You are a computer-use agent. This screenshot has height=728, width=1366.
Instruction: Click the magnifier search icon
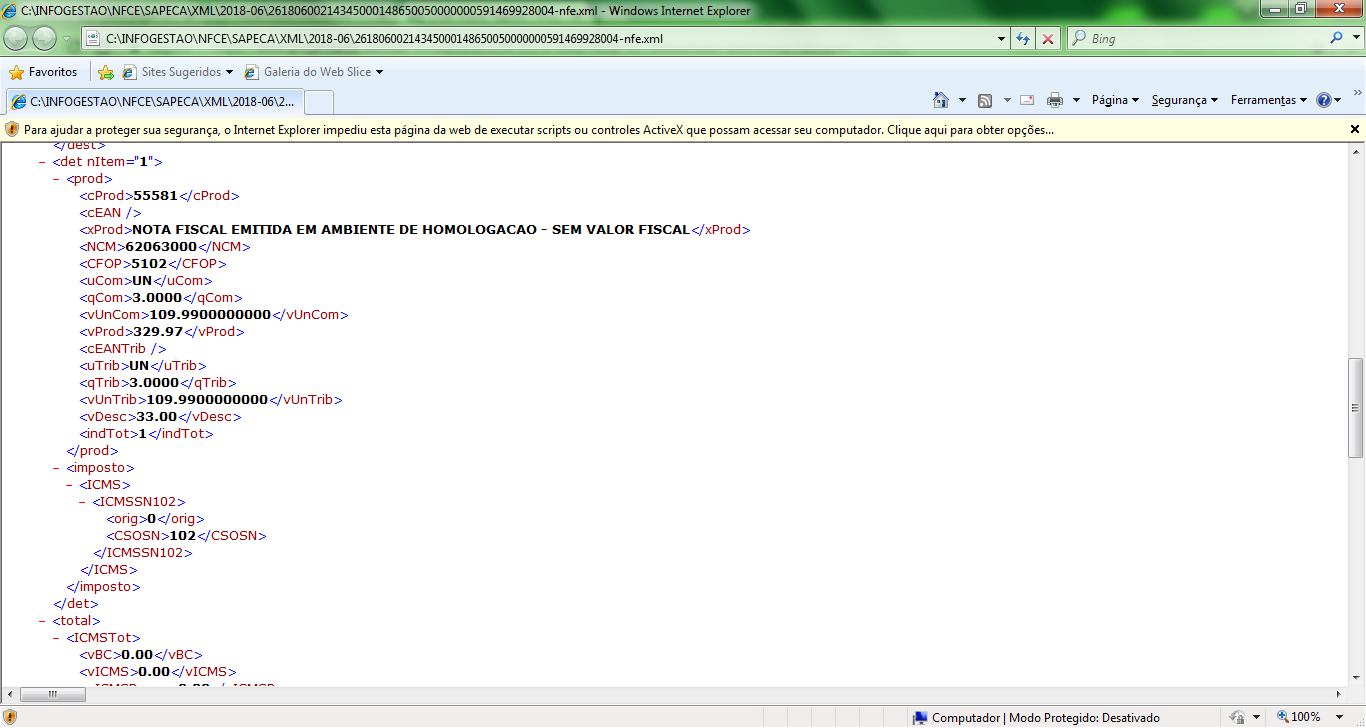(1337, 38)
